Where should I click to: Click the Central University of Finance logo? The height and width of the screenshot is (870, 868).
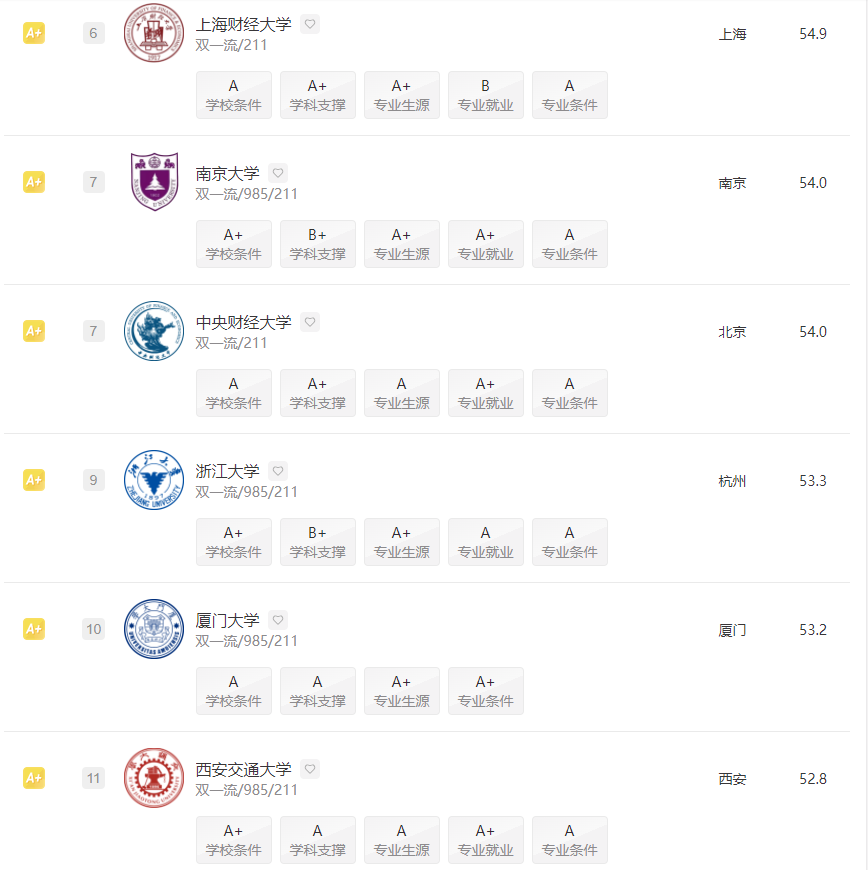tap(154, 331)
